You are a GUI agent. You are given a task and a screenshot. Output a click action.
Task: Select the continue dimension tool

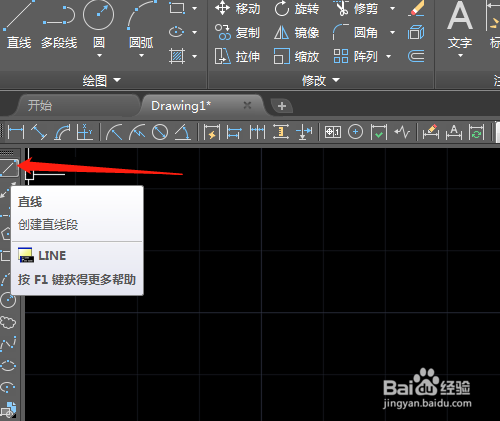[257, 132]
